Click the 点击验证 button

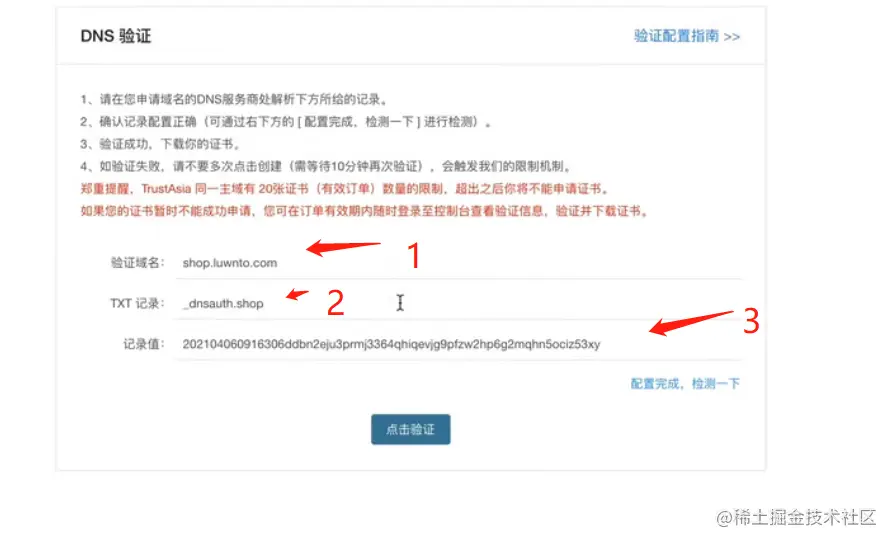(411, 429)
